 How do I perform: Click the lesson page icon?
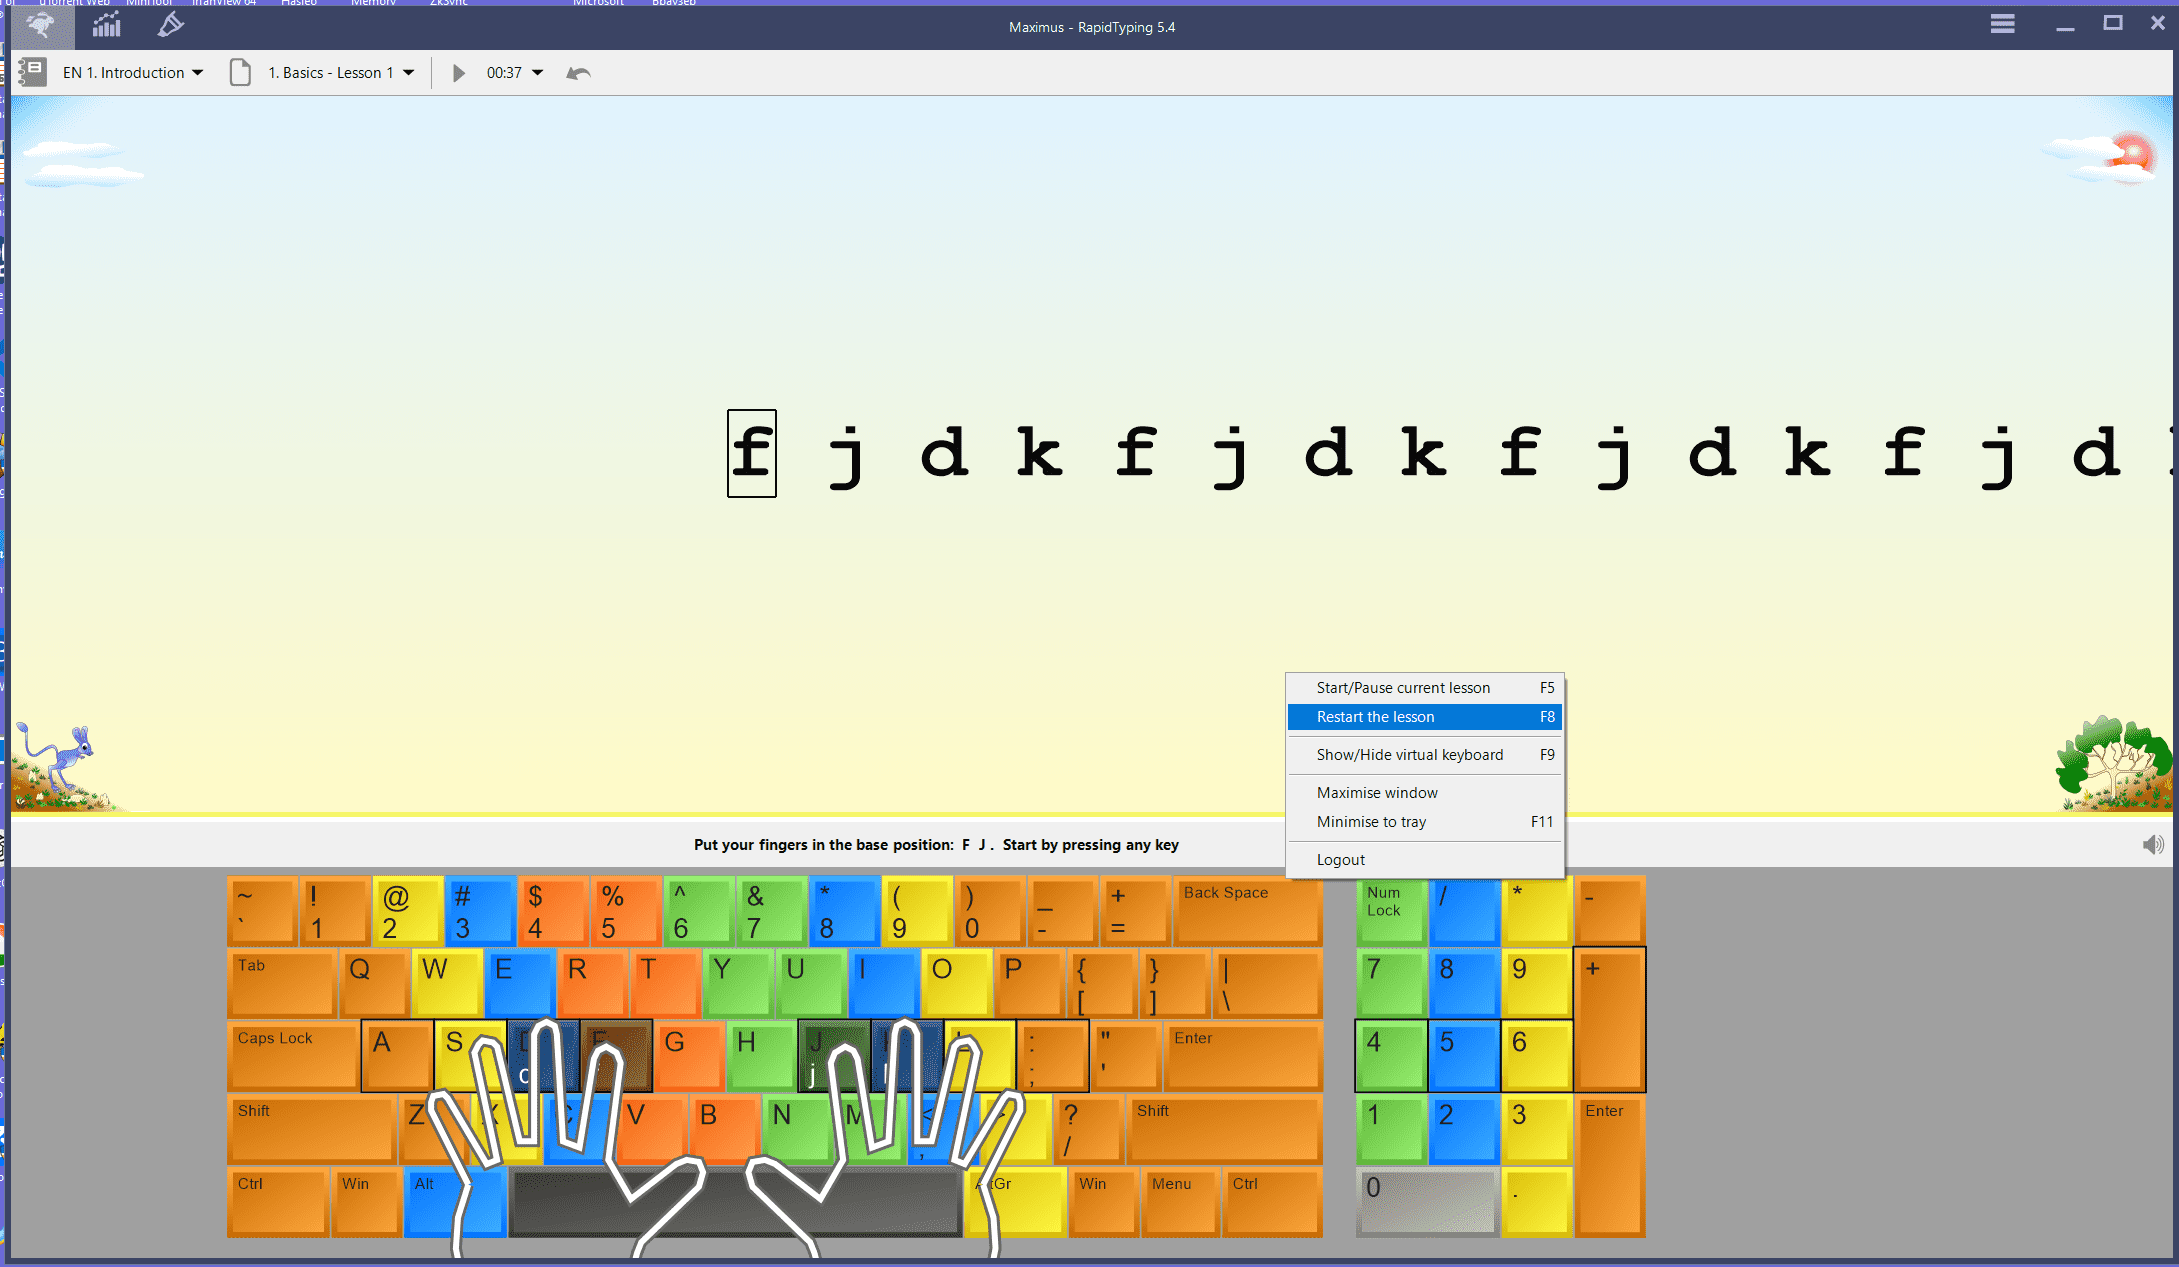pos(240,72)
